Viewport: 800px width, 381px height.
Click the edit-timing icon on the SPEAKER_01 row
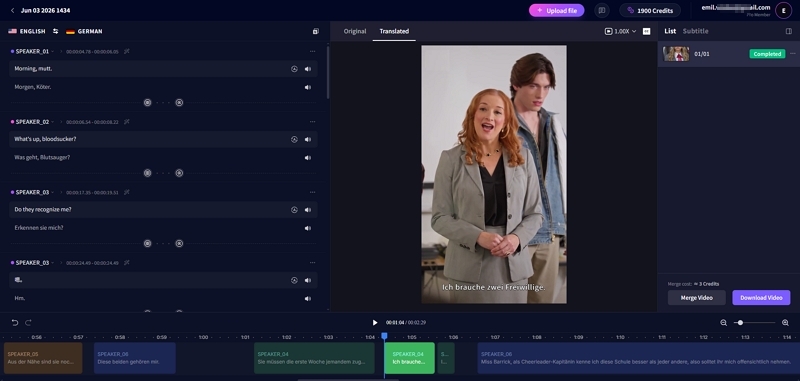coord(127,51)
